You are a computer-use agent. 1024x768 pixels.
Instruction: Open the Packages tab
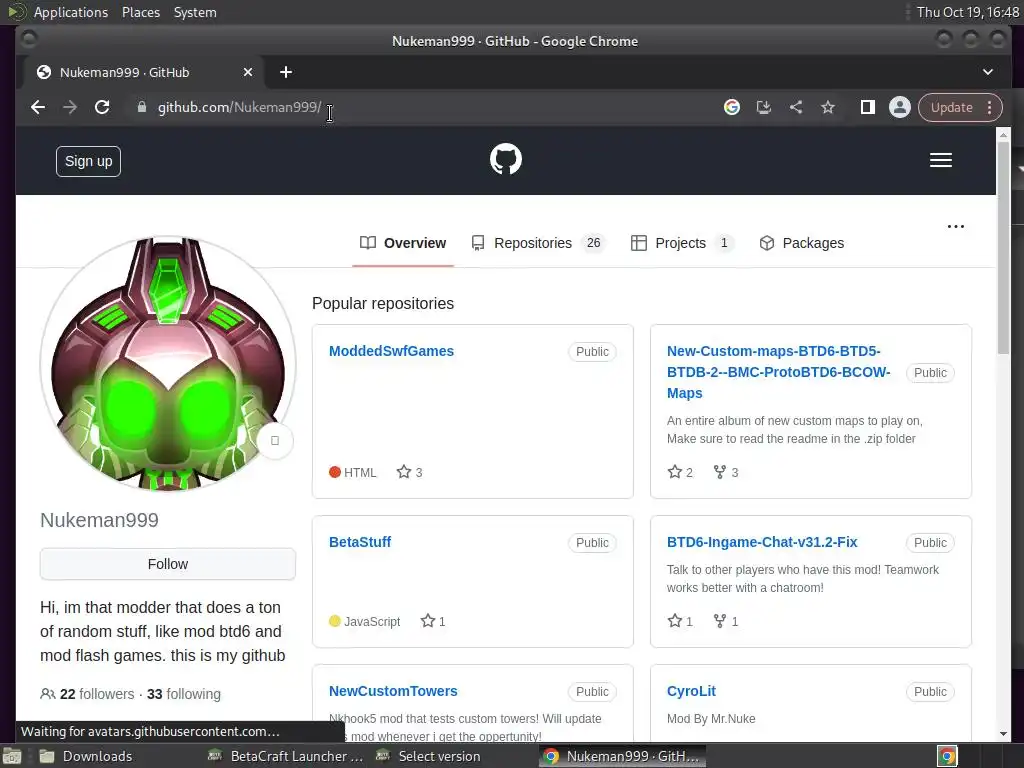click(801, 243)
